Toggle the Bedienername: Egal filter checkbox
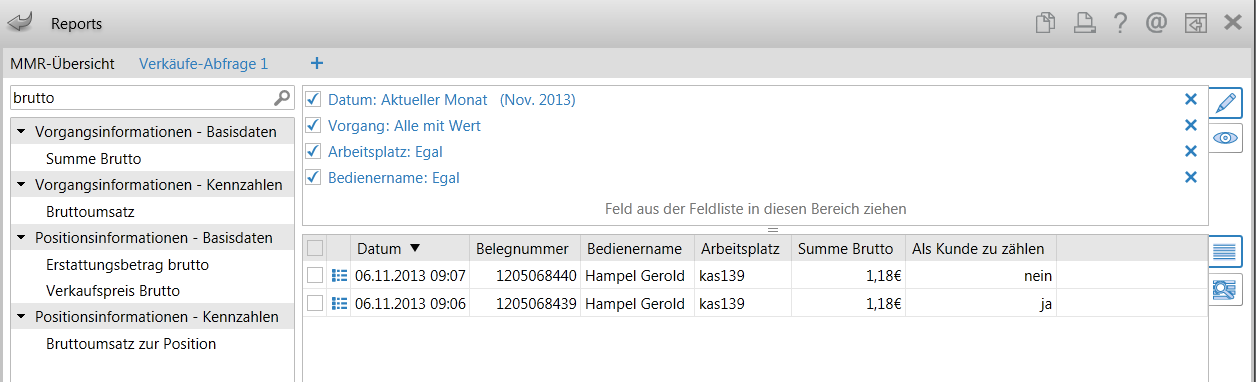Screen dimensions: 1256x382 (313, 177)
